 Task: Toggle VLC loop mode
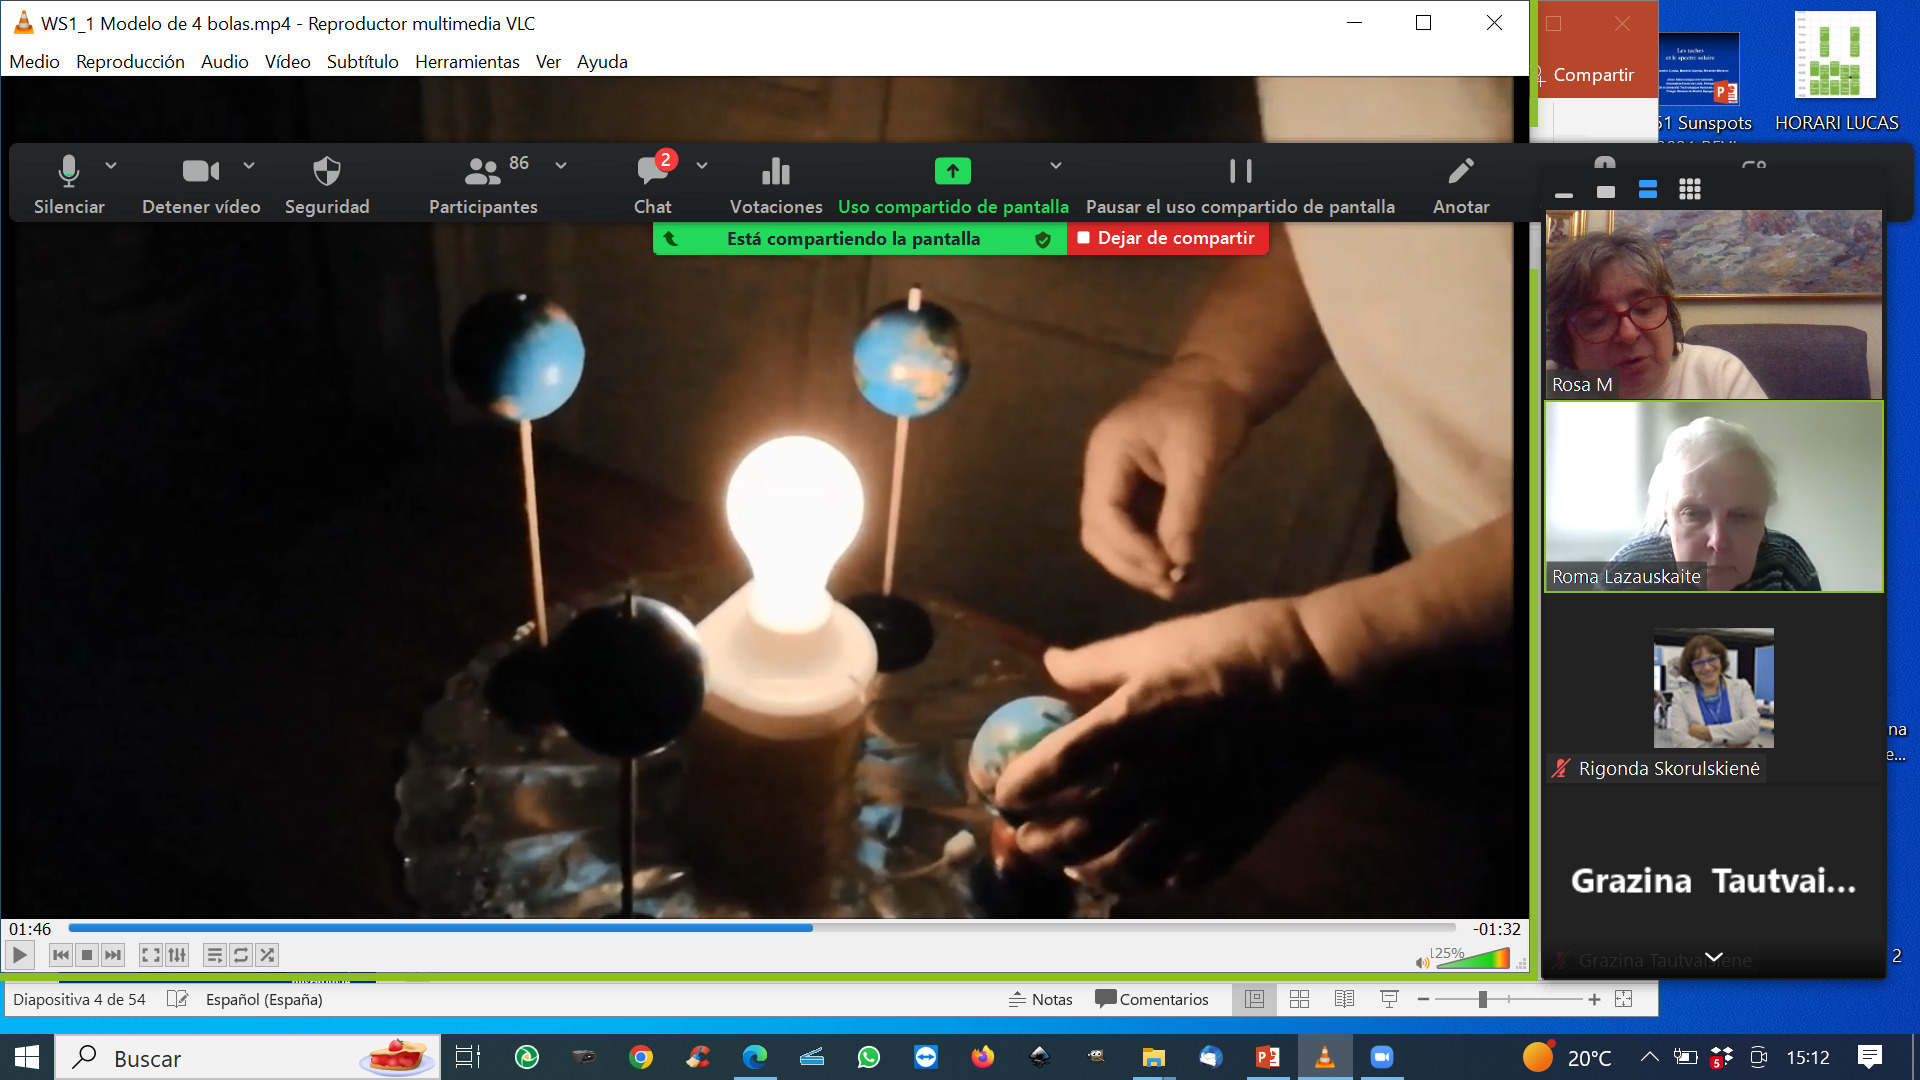[x=241, y=955]
